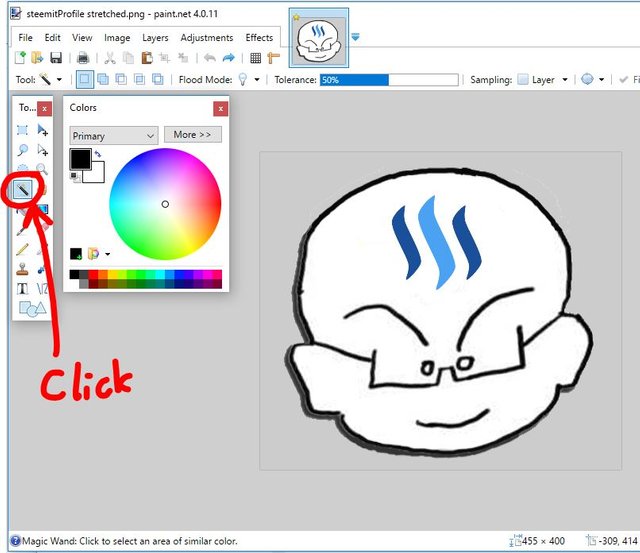The height and width of the screenshot is (553, 640).
Task: Select the Shapes tool
Action: point(33,309)
